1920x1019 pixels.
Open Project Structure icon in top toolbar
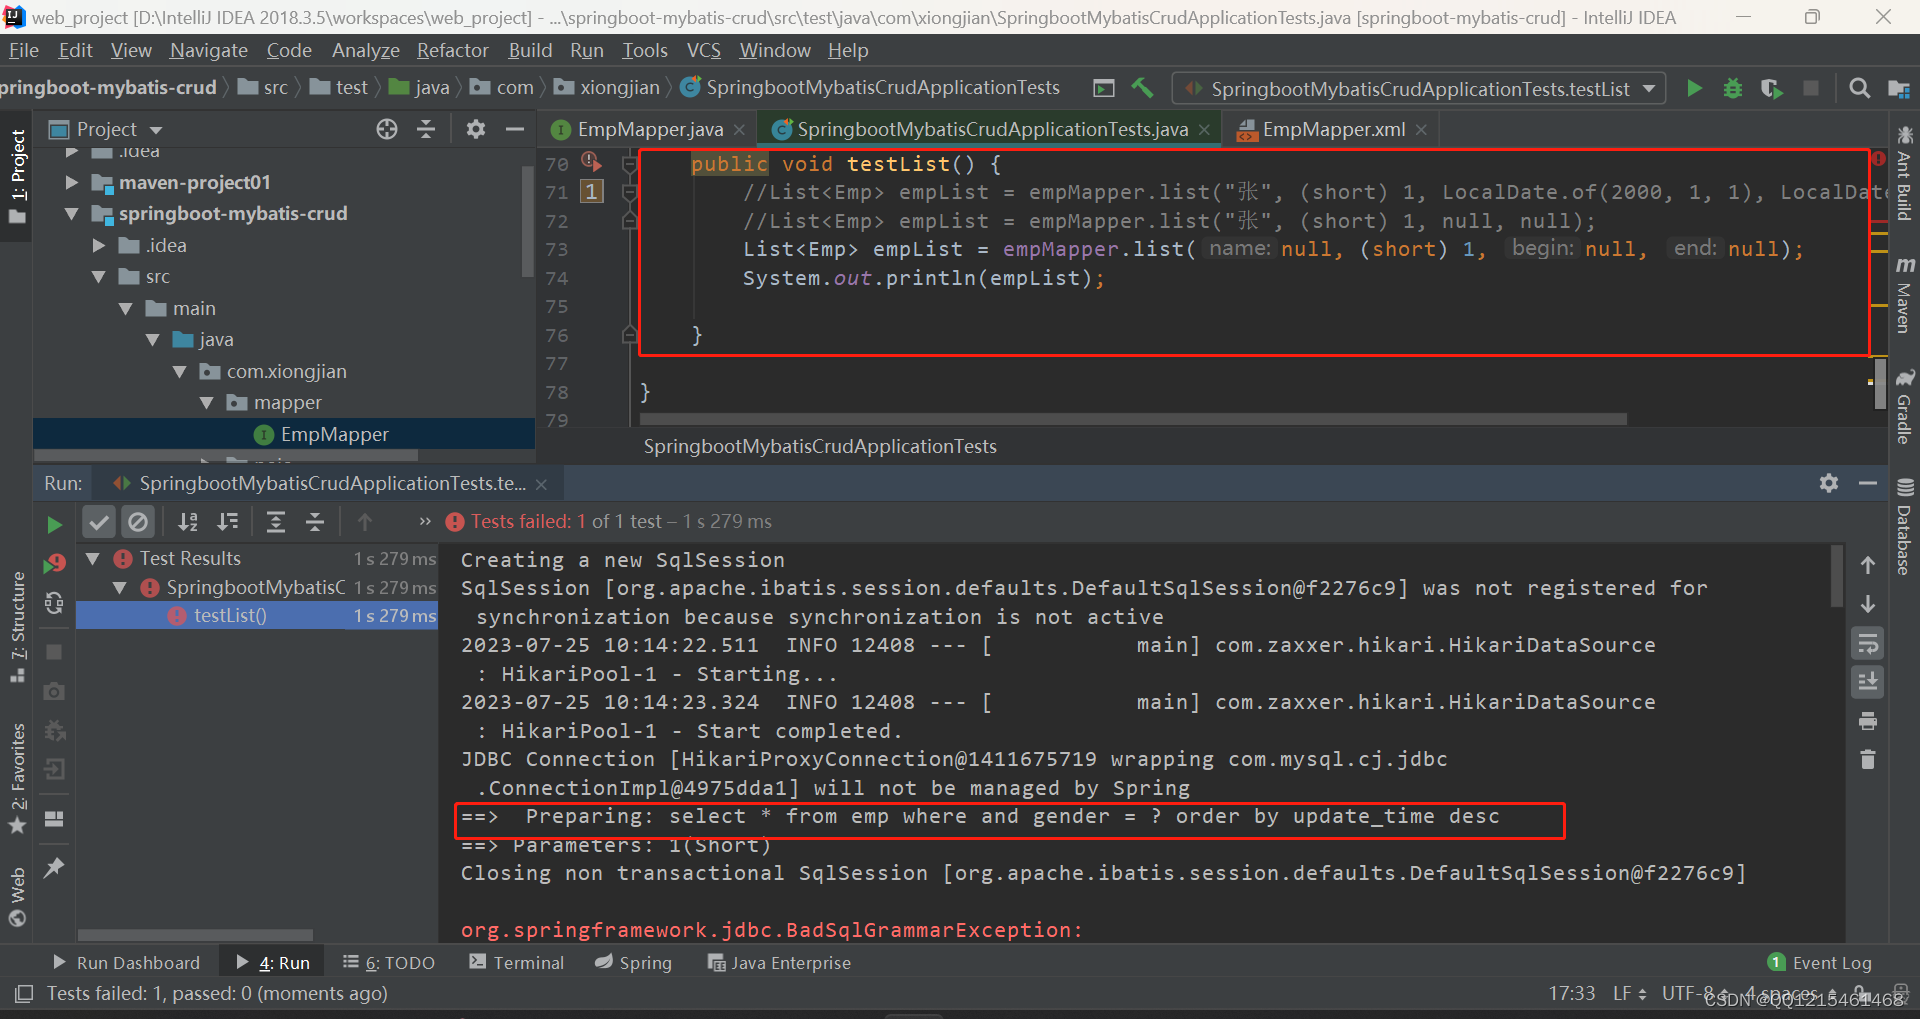[x=1898, y=89]
